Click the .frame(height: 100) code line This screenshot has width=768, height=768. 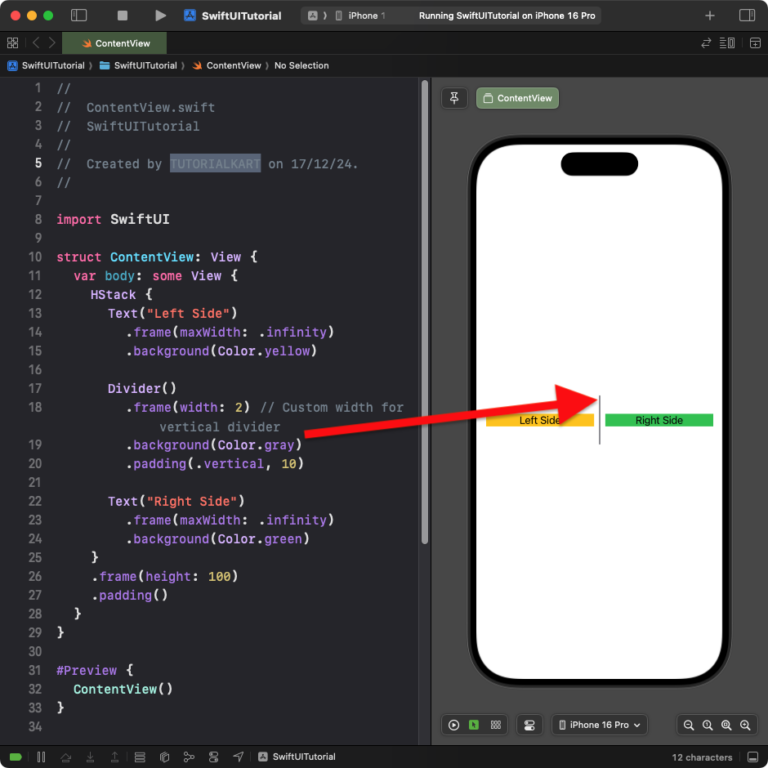165,576
